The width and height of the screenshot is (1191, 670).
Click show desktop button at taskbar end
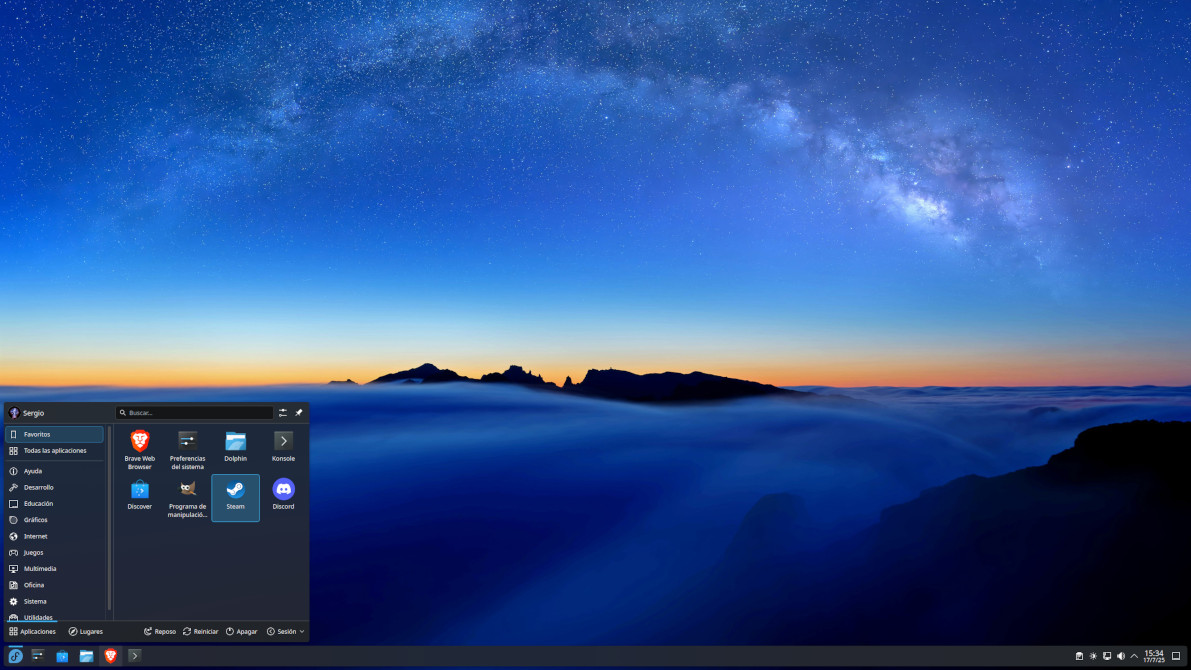[1177, 656]
